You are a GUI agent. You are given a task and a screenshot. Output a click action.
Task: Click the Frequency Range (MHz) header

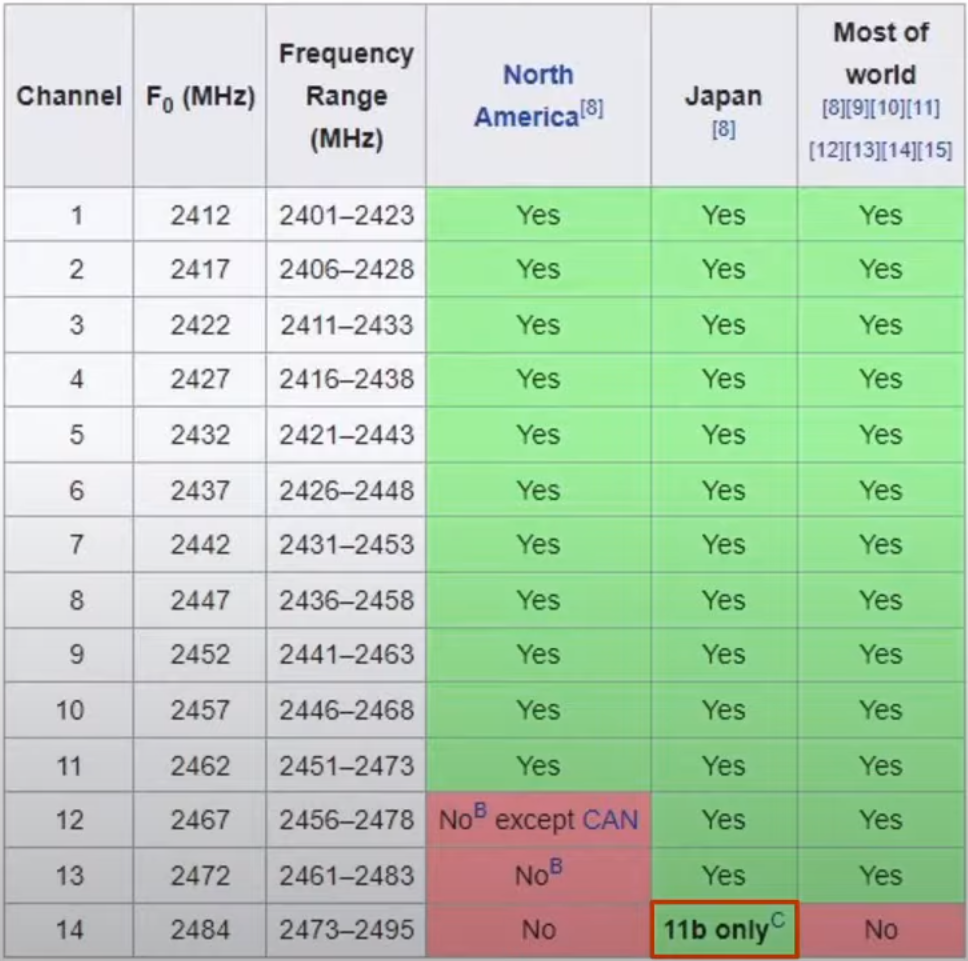346,96
